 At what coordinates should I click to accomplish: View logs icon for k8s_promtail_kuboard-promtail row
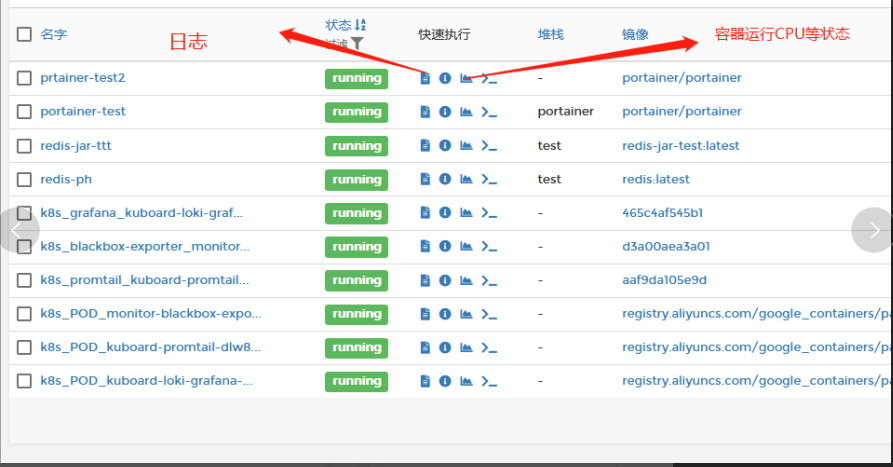click(425, 280)
